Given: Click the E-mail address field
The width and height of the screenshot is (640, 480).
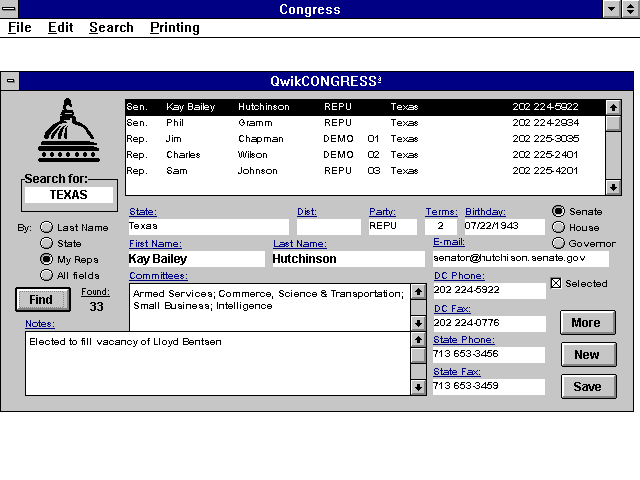Looking at the screenshot, I should (x=520, y=258).
